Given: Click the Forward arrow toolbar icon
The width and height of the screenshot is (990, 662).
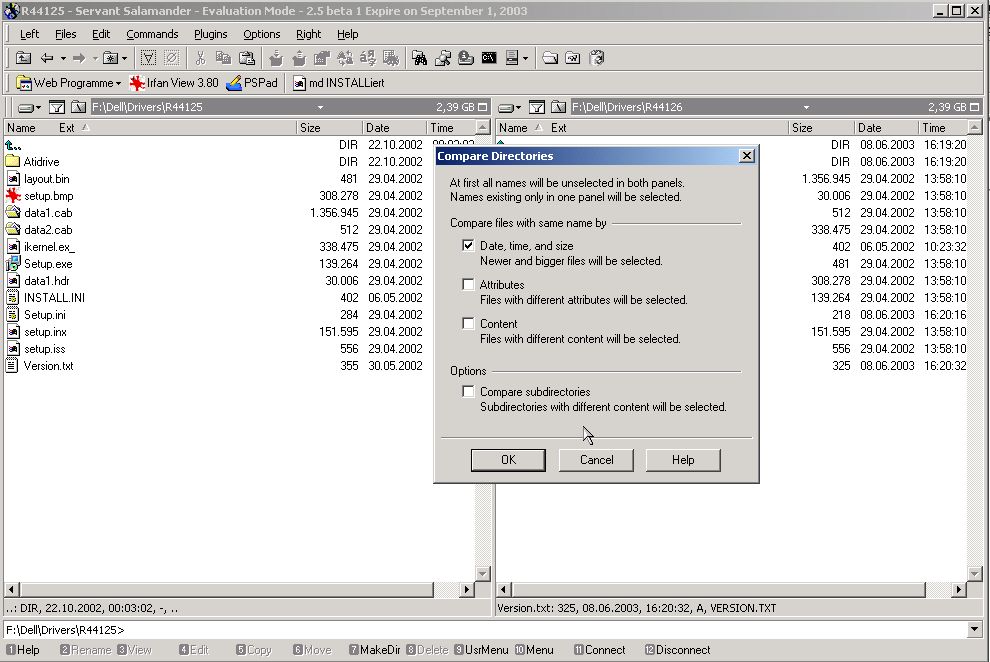Looking at the screenshot, I should [x=79, y=58].
